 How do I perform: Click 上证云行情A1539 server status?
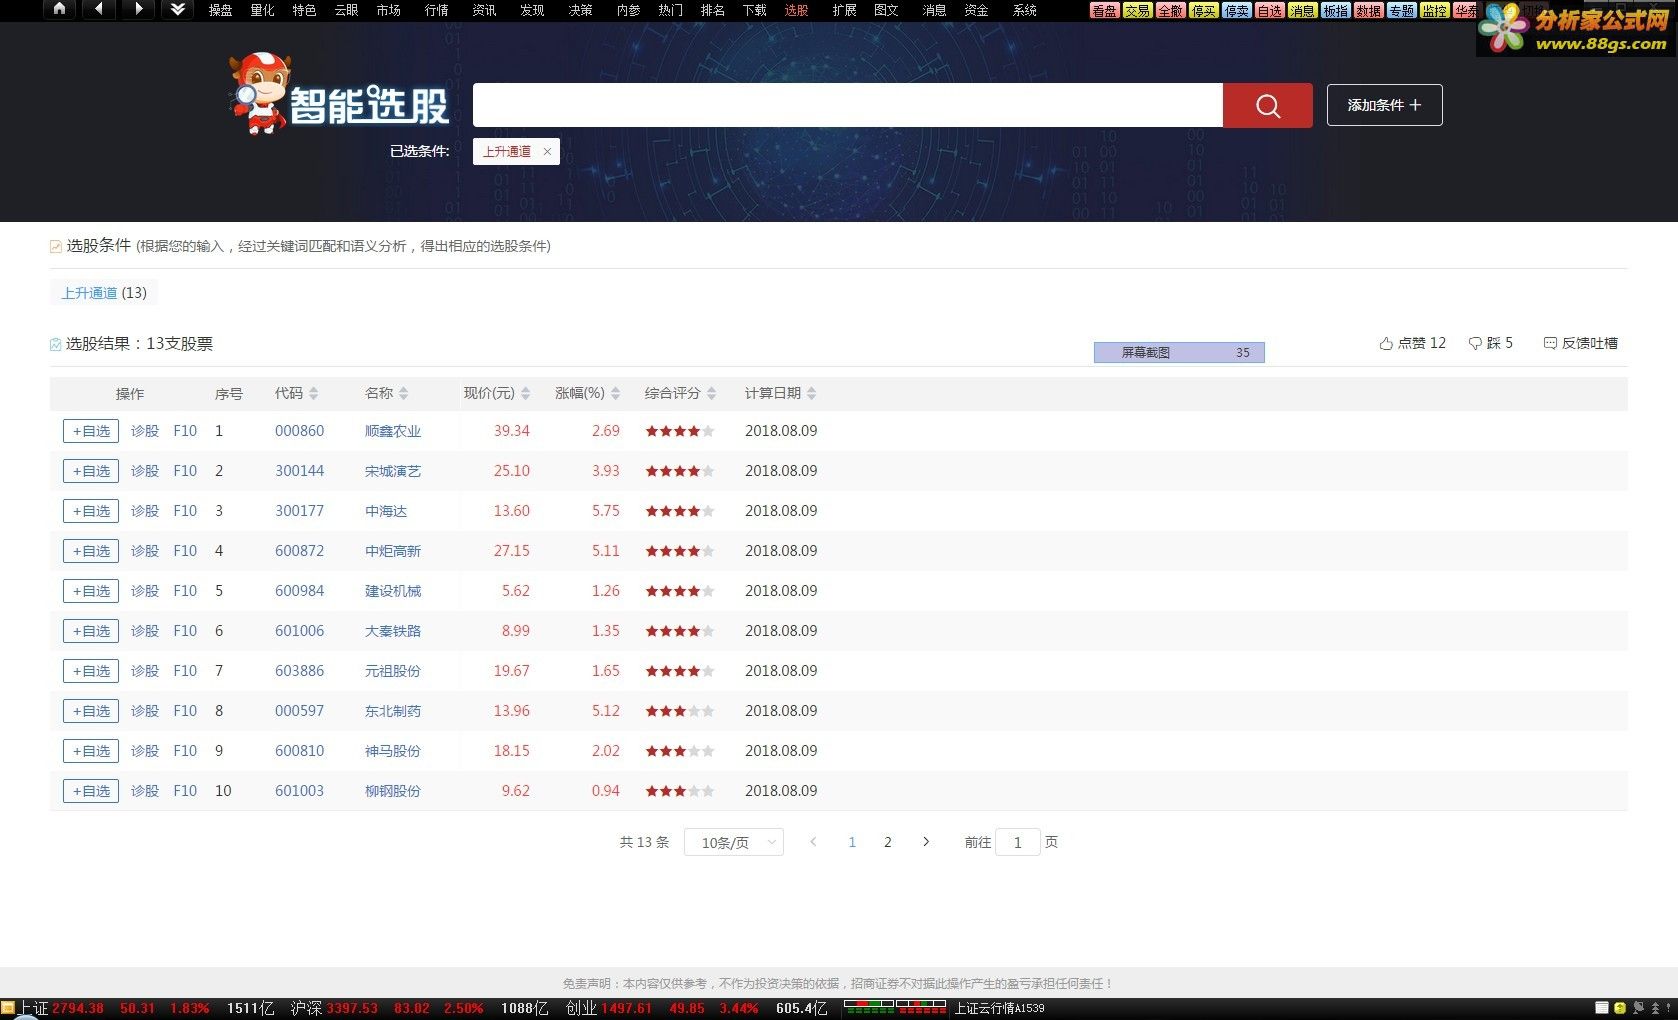999,1008
